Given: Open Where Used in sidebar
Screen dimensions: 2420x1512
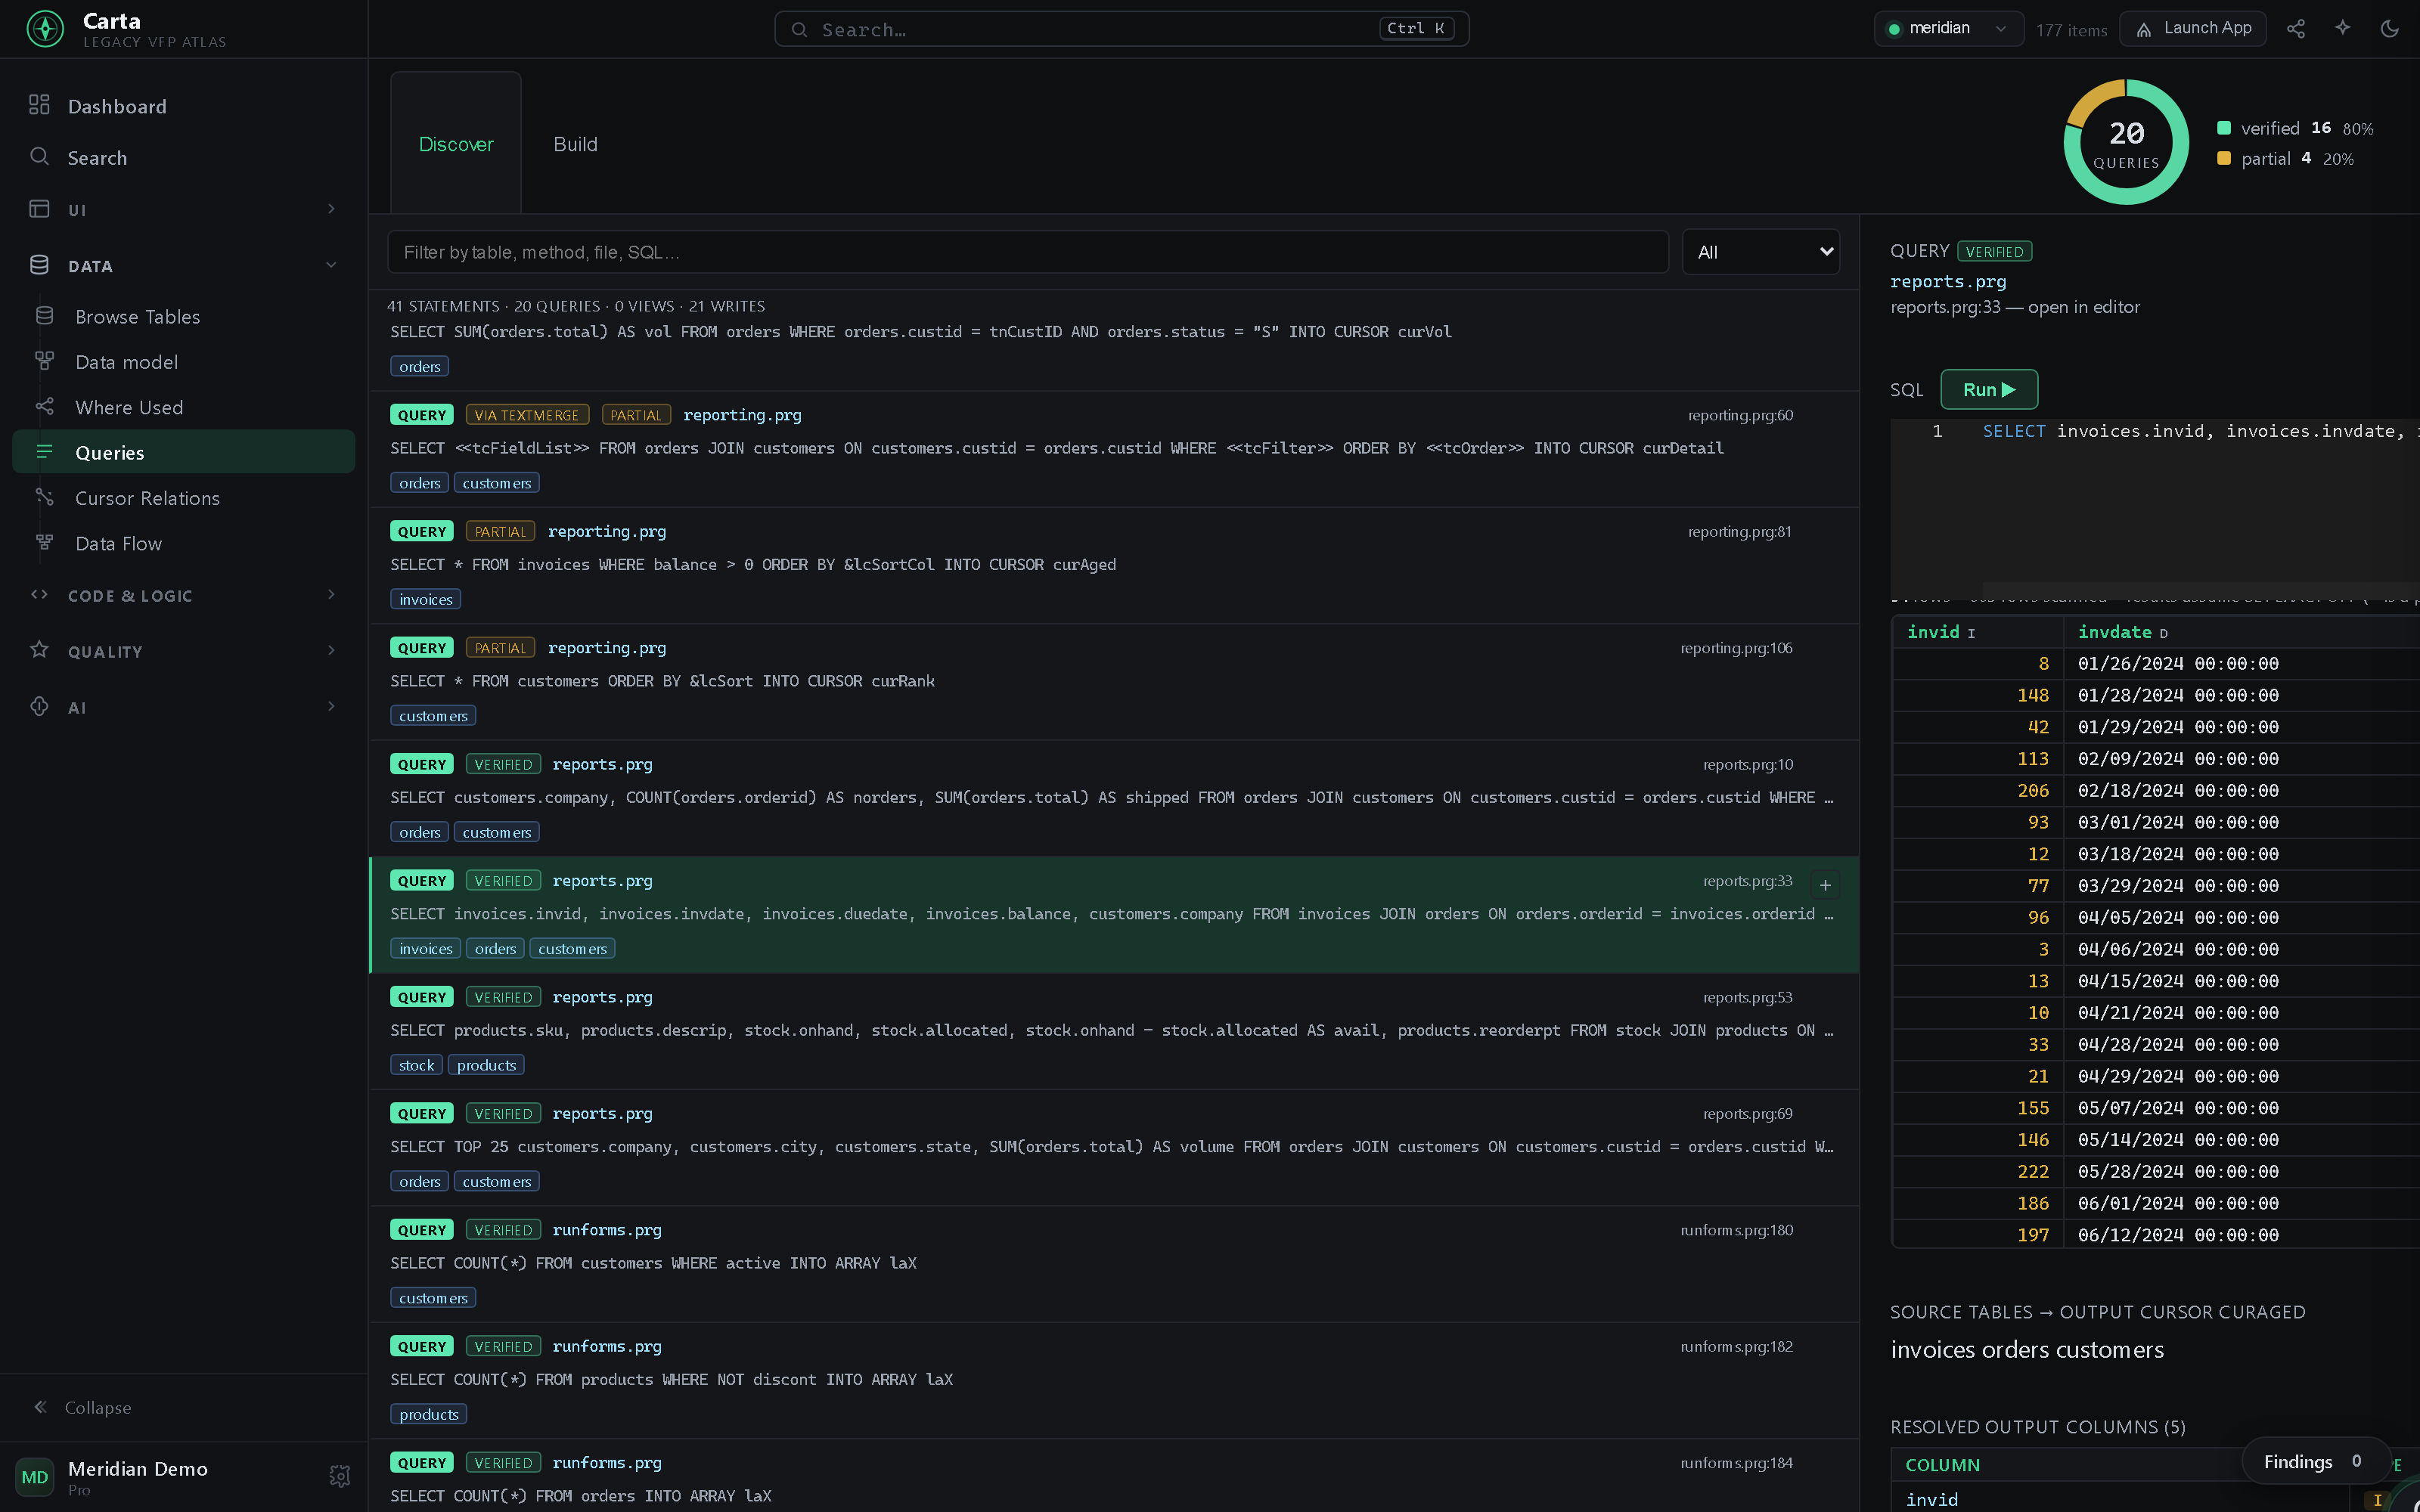Looking at the screenshot, I should (184, 407).
